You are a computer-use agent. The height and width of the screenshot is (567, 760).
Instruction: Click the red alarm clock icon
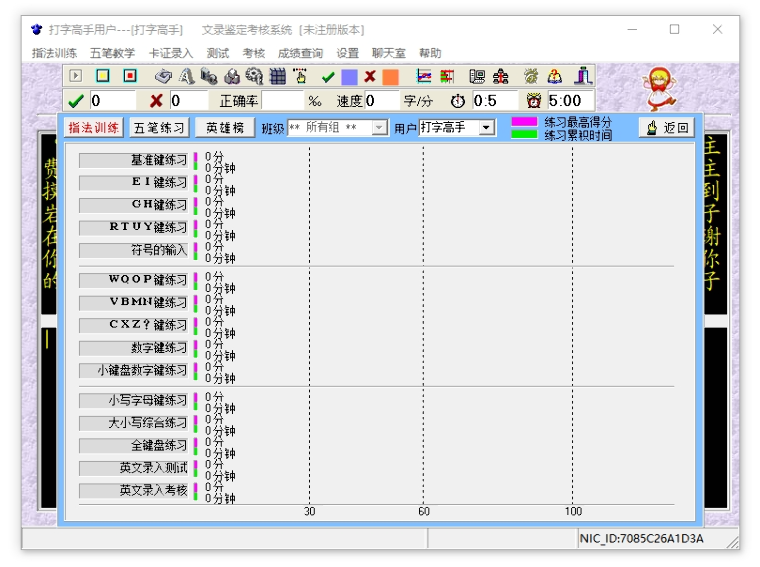(x=534, y=101)
